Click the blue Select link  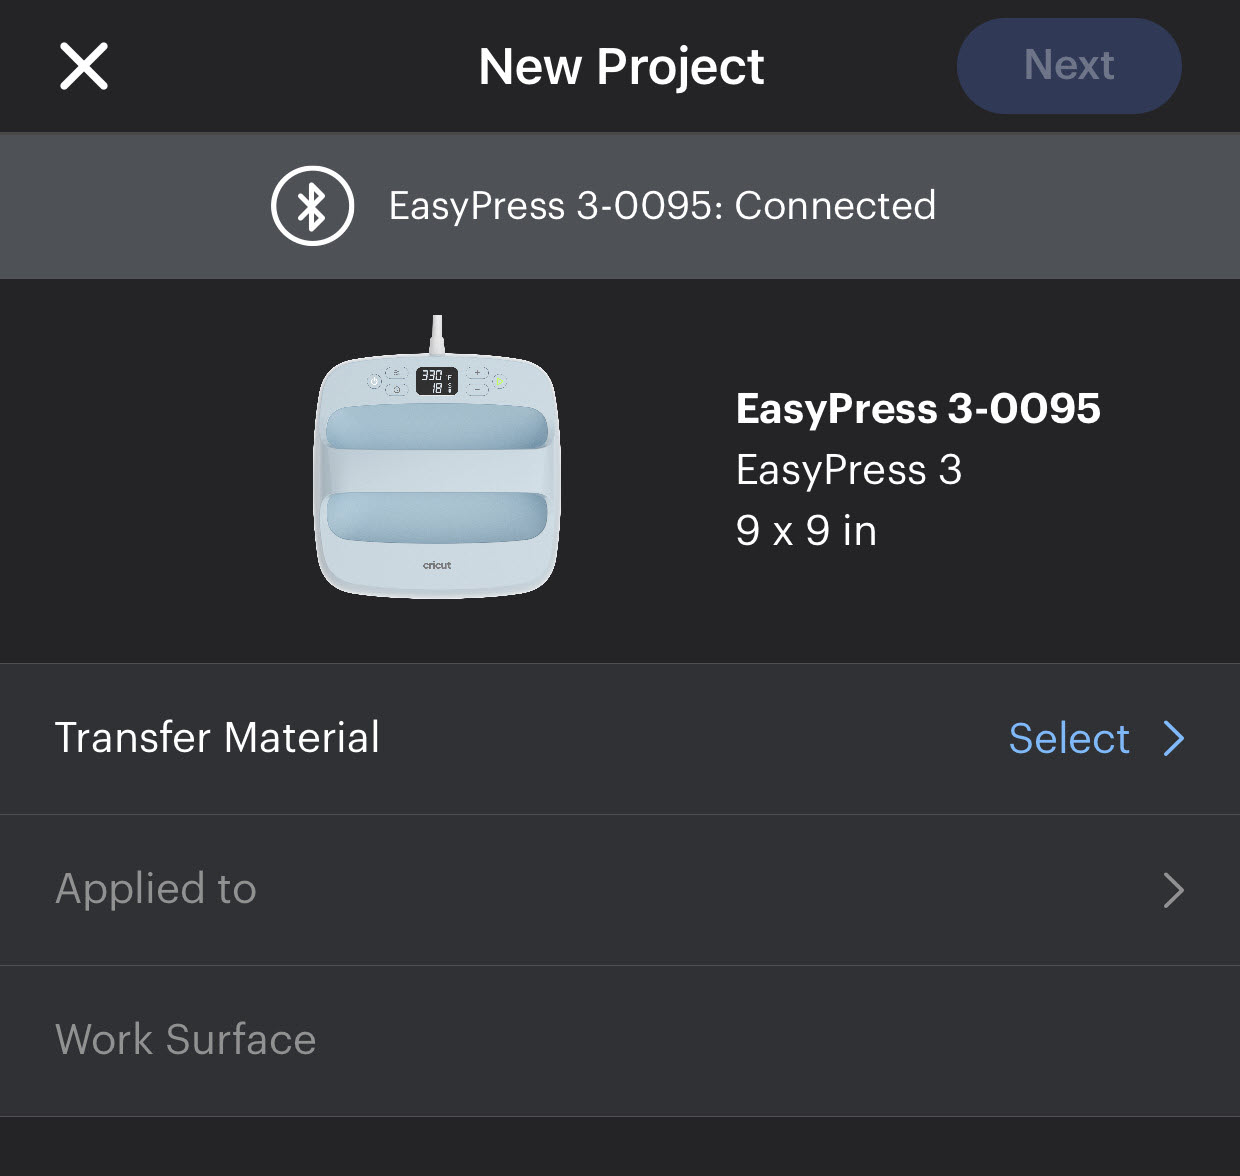(x=1068, y=739)
